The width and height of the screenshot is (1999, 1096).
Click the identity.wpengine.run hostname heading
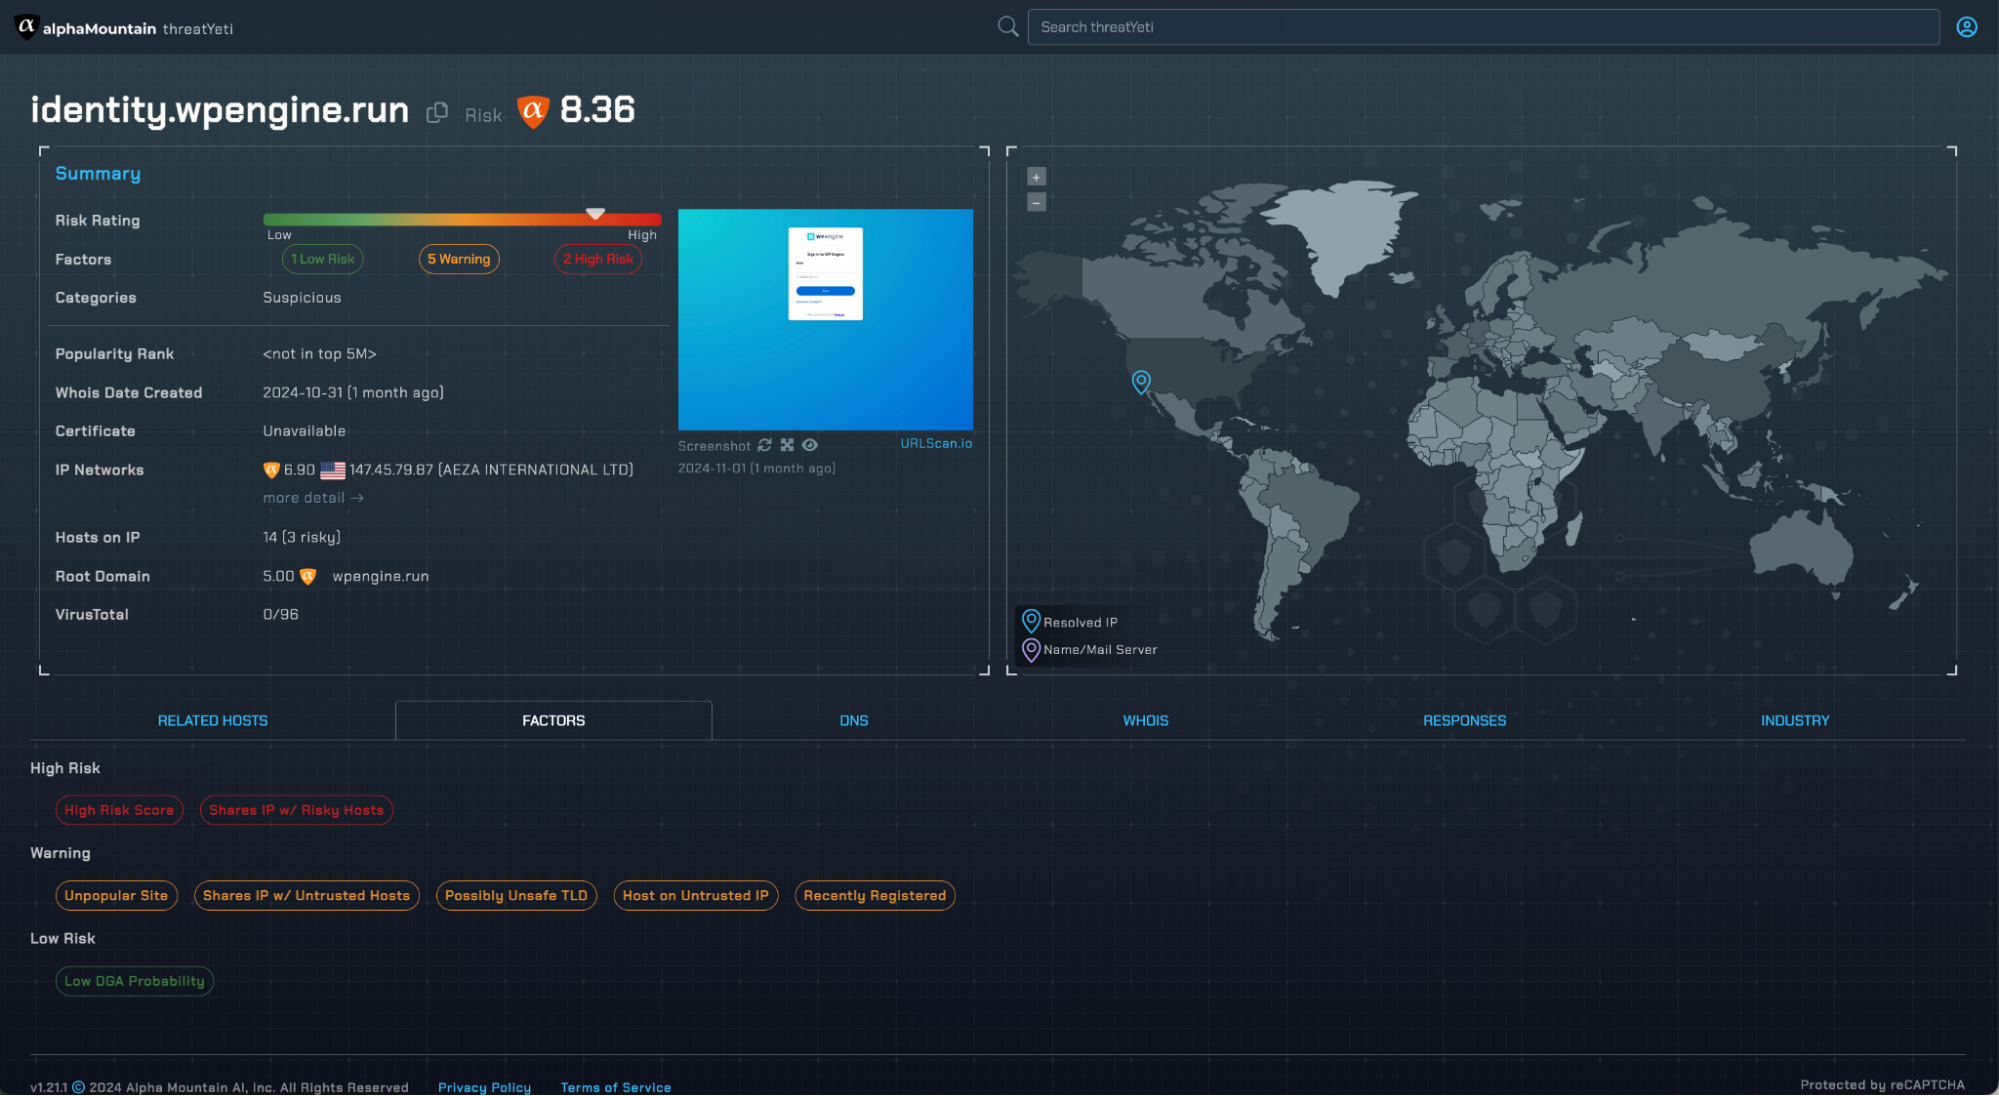point(220,110)
